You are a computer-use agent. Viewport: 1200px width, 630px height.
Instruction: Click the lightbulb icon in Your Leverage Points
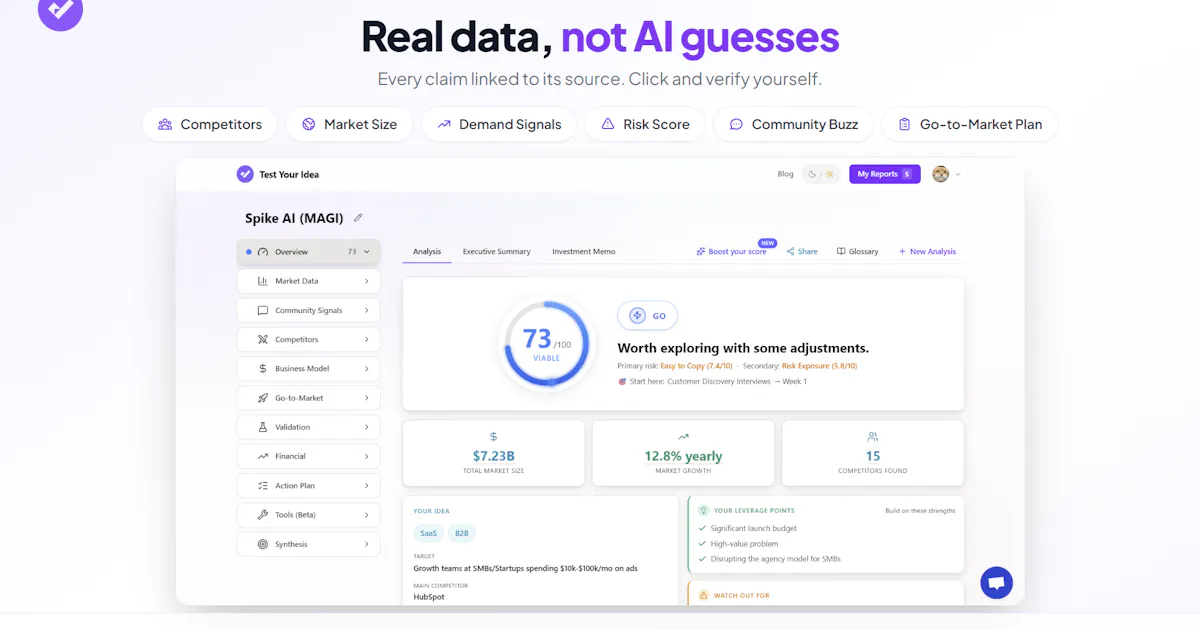(704, 510)
